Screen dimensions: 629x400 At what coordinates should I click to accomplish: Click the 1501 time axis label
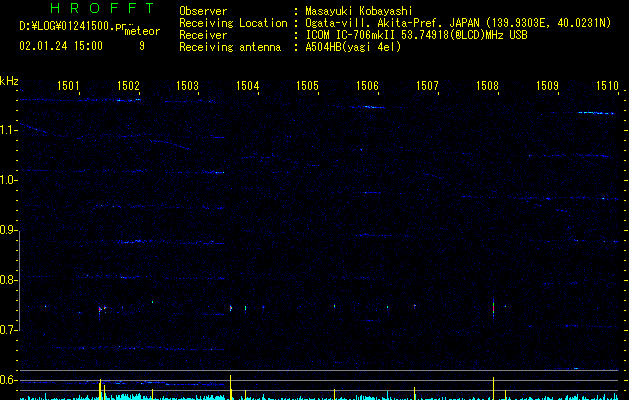[x=68, y=86]
